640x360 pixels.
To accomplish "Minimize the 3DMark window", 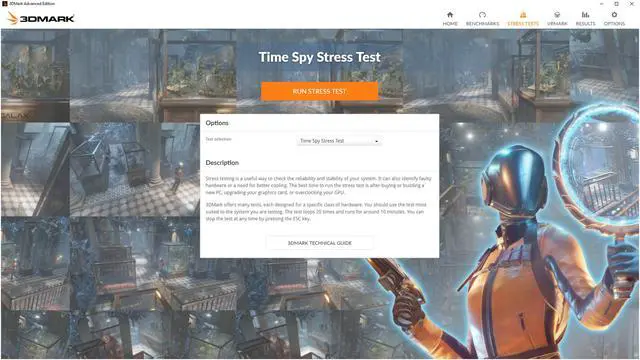I will point(601,4).
